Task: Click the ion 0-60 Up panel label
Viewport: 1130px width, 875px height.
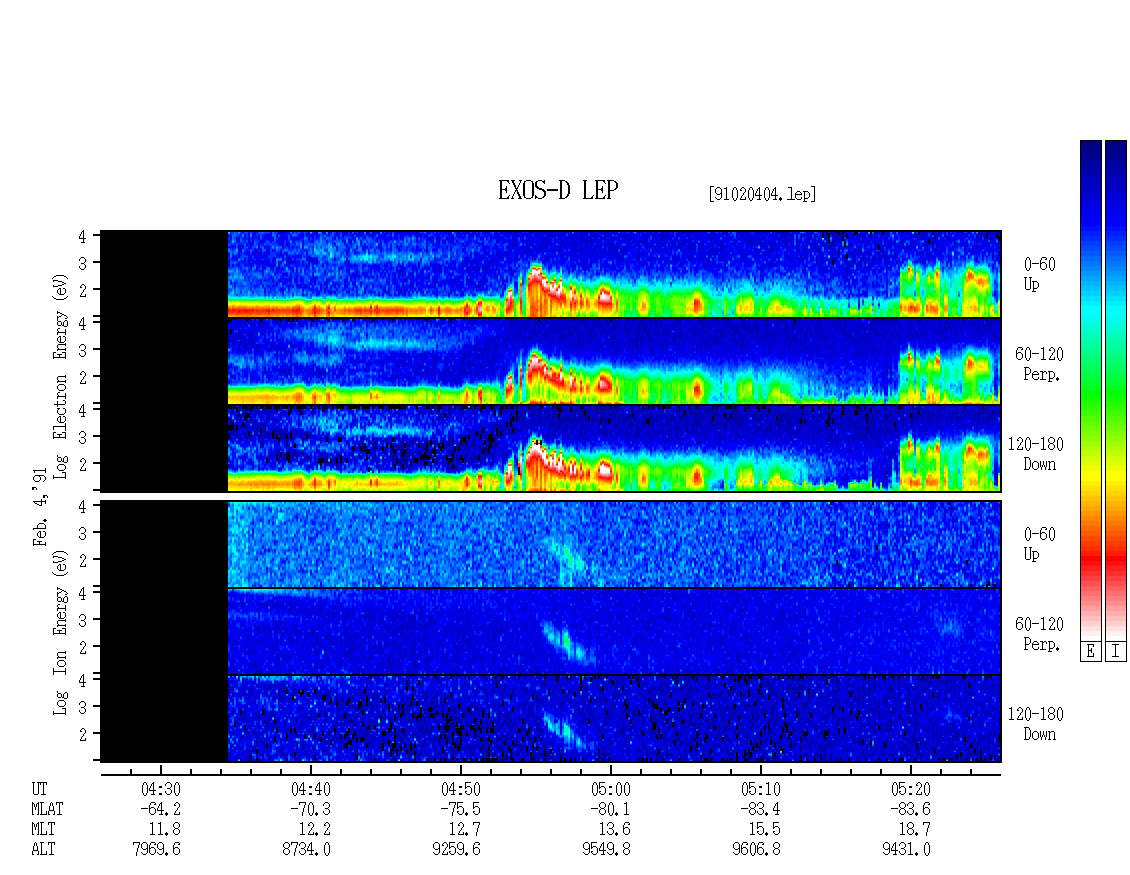Action: tap(1039, 544)
